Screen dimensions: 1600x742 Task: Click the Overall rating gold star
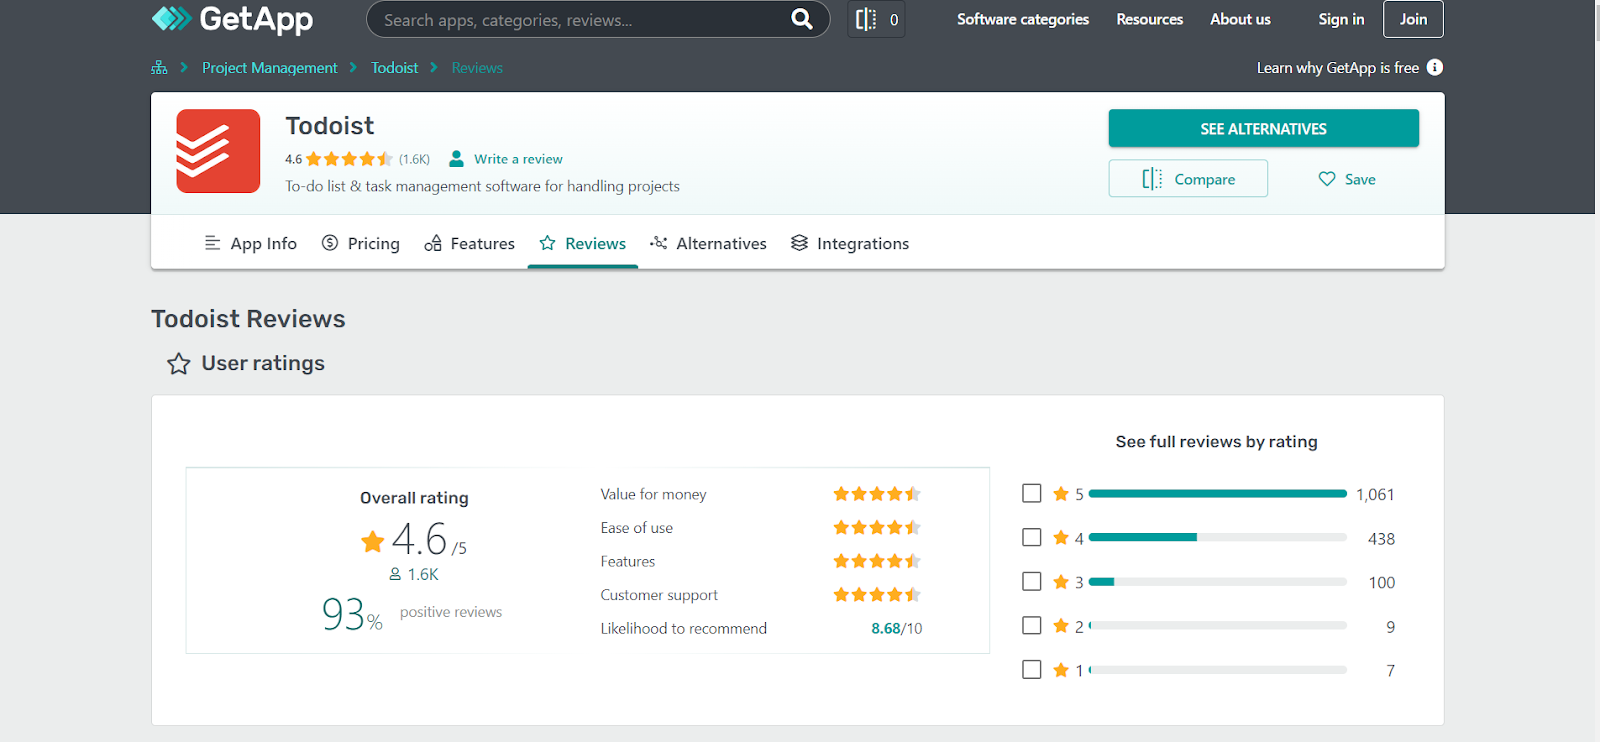[372, 542]
